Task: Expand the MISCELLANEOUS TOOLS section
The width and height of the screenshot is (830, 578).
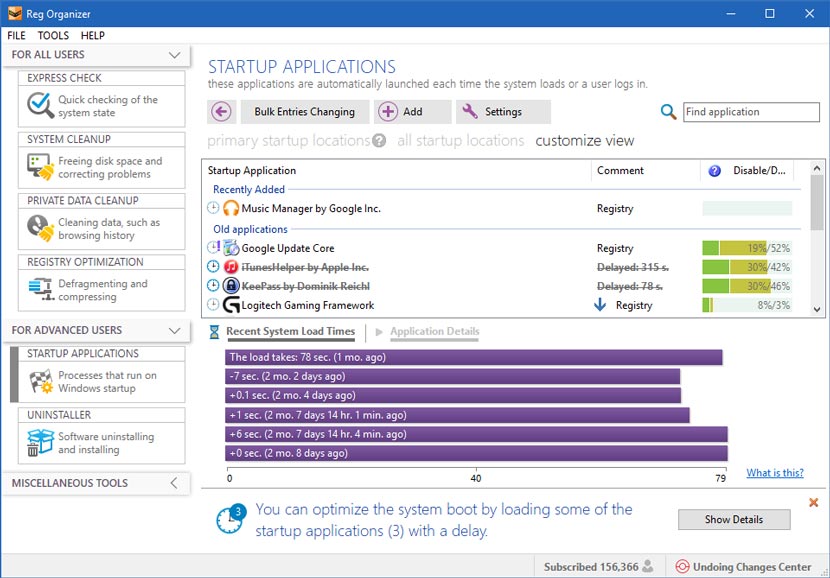Action: [x=90, y=483]
